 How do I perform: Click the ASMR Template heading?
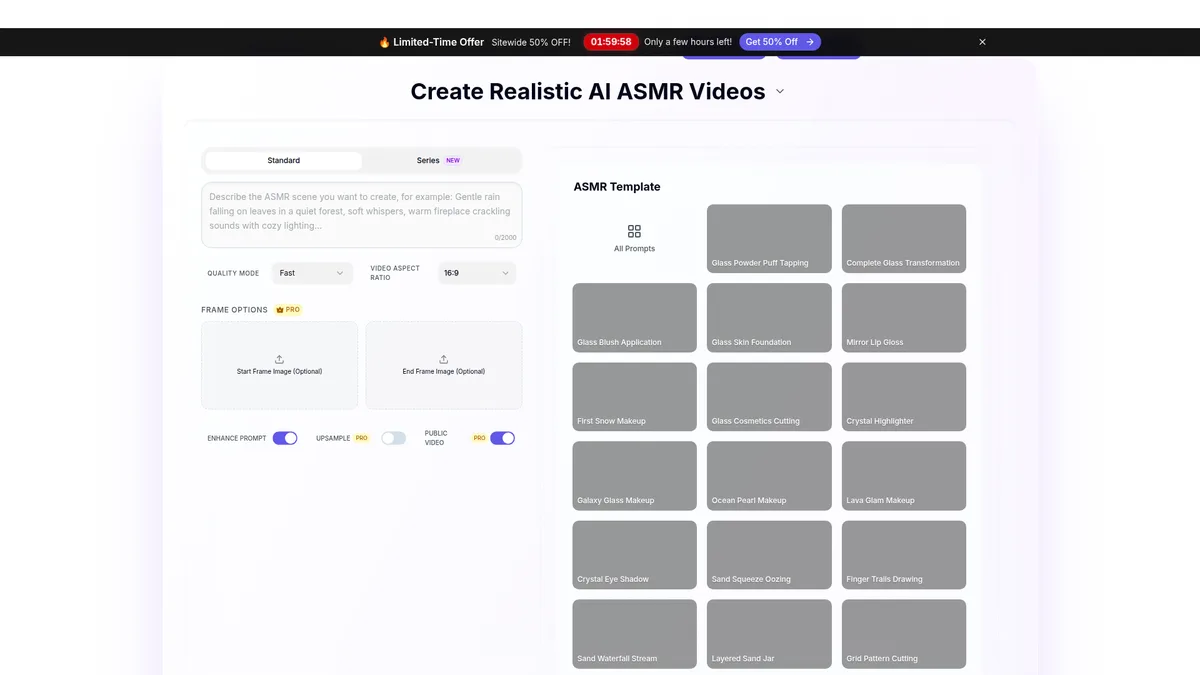tap(617, 187)
